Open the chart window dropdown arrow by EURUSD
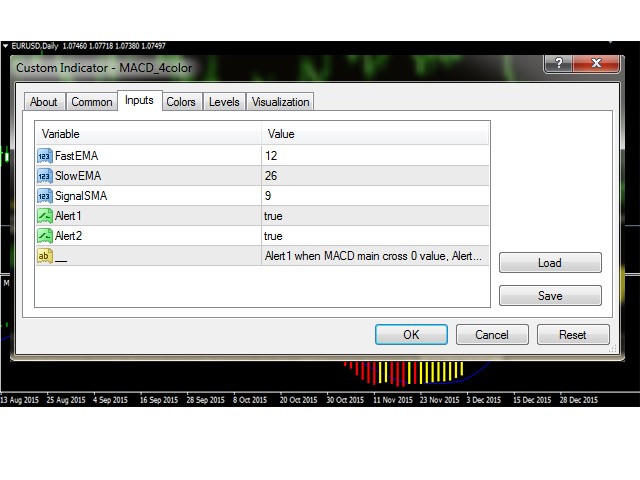640x480 pixels. pyautogui.click(x=5, y=46)
